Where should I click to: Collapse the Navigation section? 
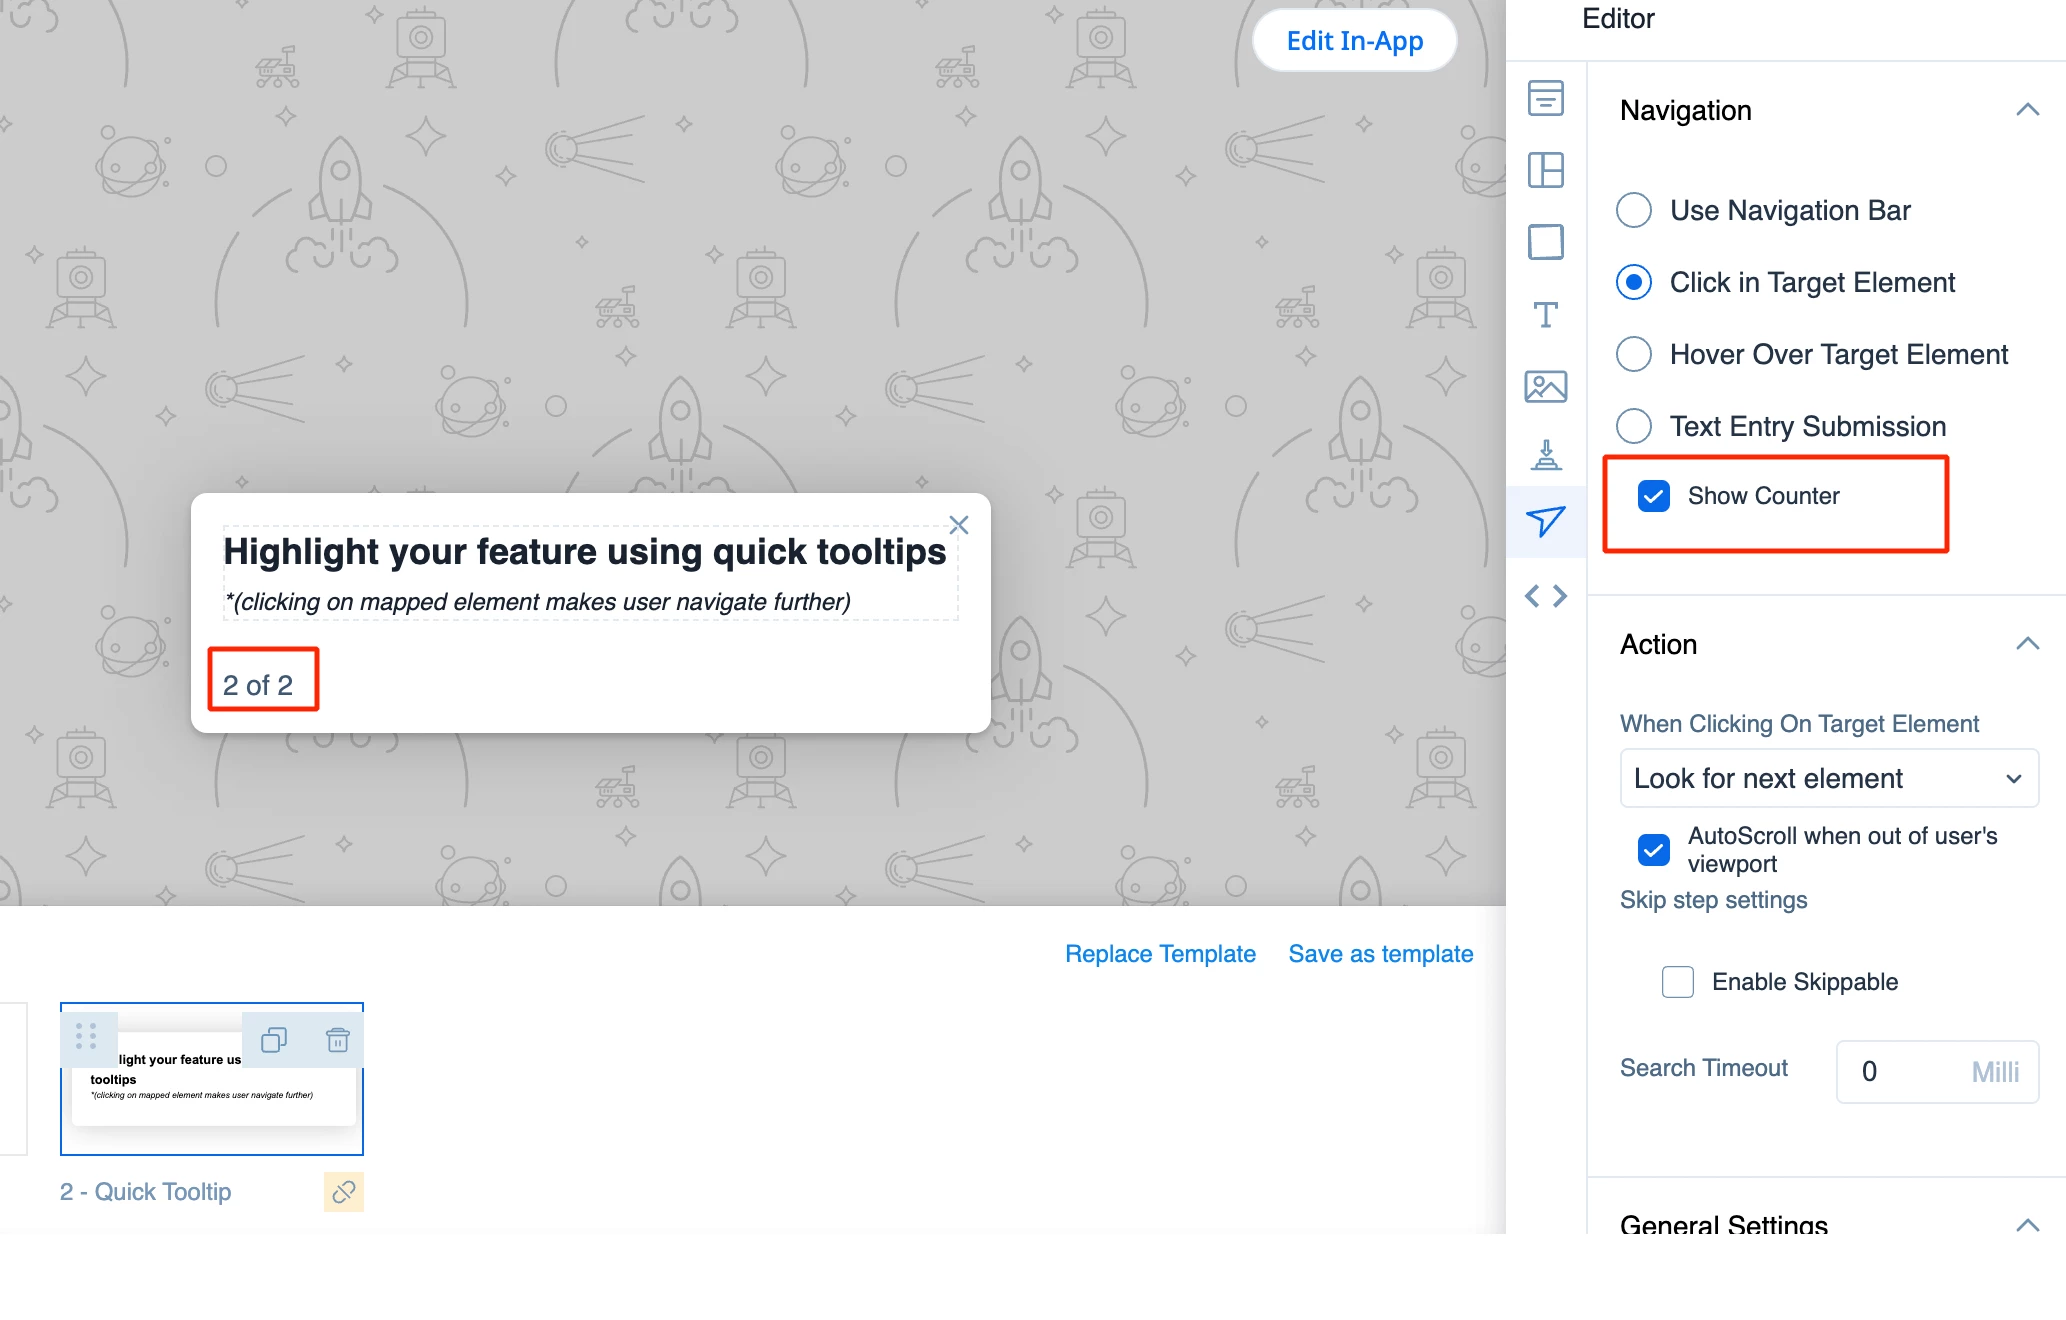(2027, 110)
